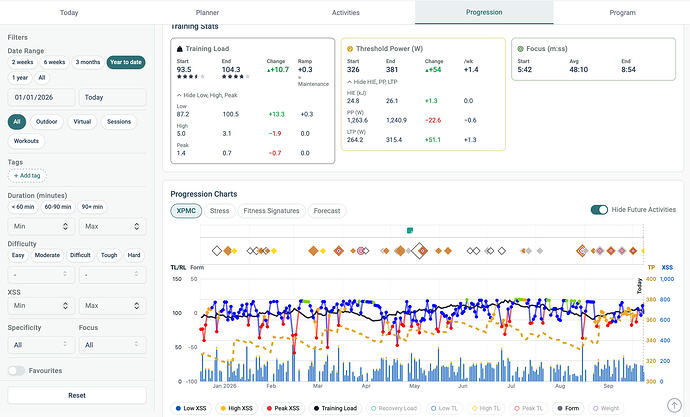Filter by Workouts
Screen dimensions: 690x417
(26, 141)
